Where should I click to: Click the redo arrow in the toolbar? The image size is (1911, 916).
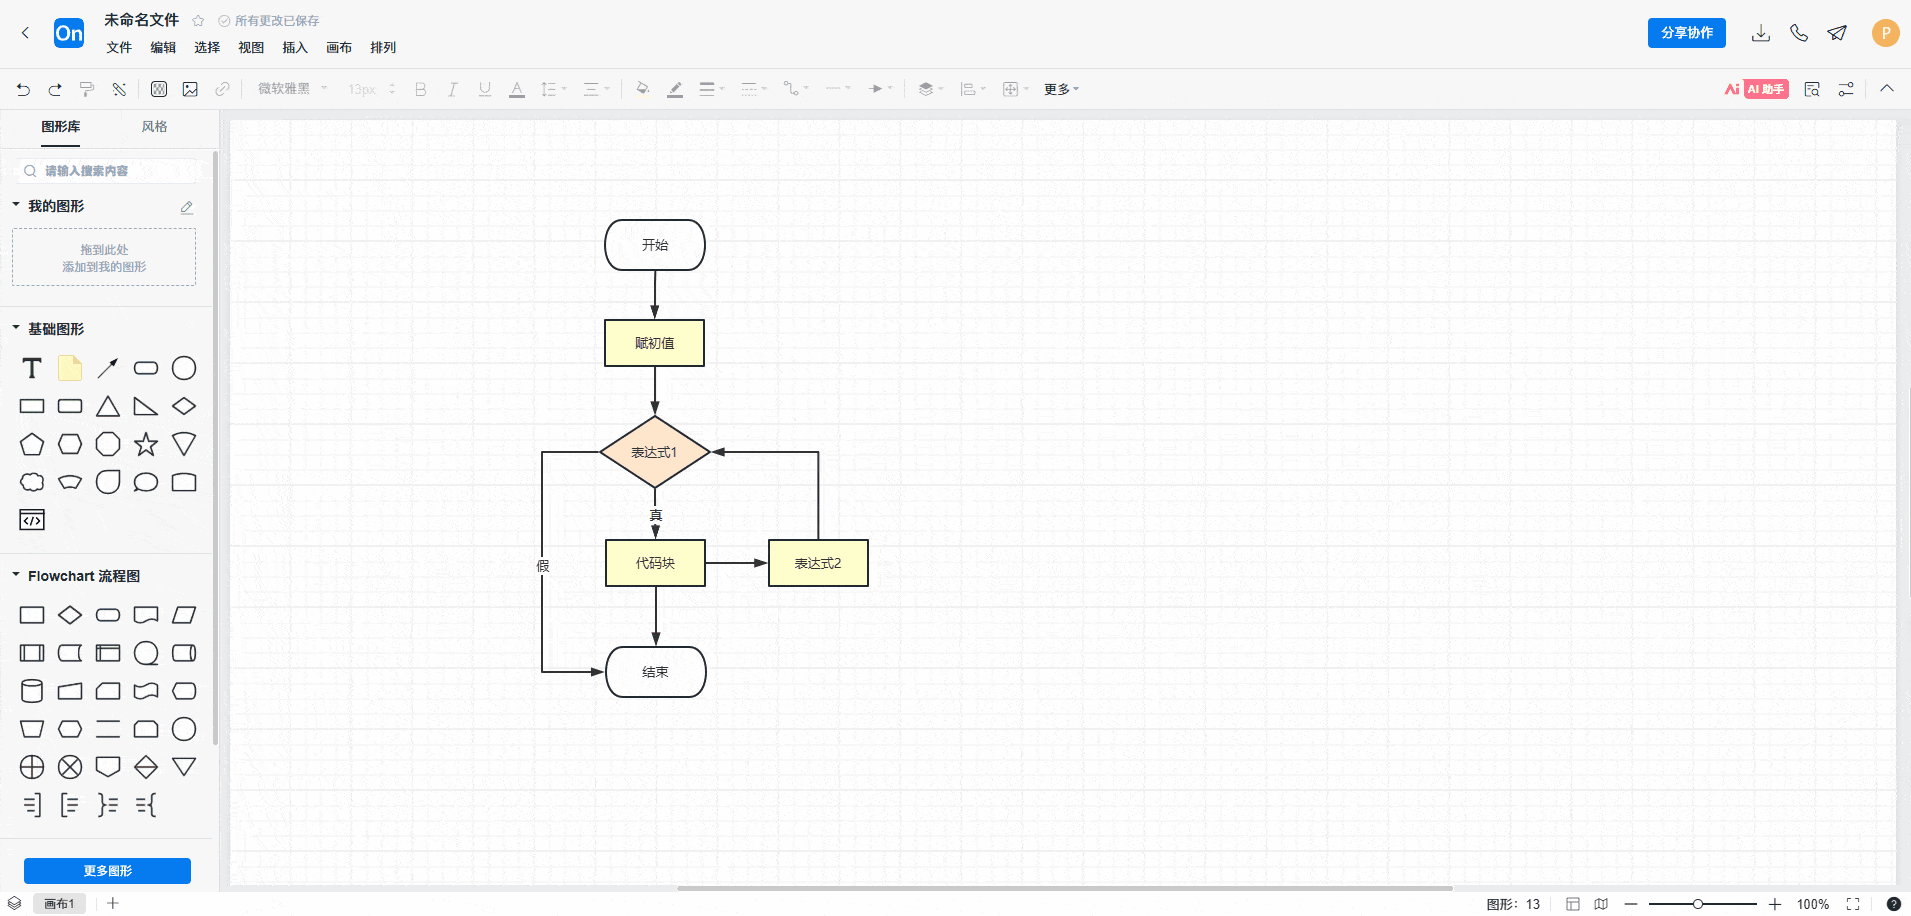[55, 89]
